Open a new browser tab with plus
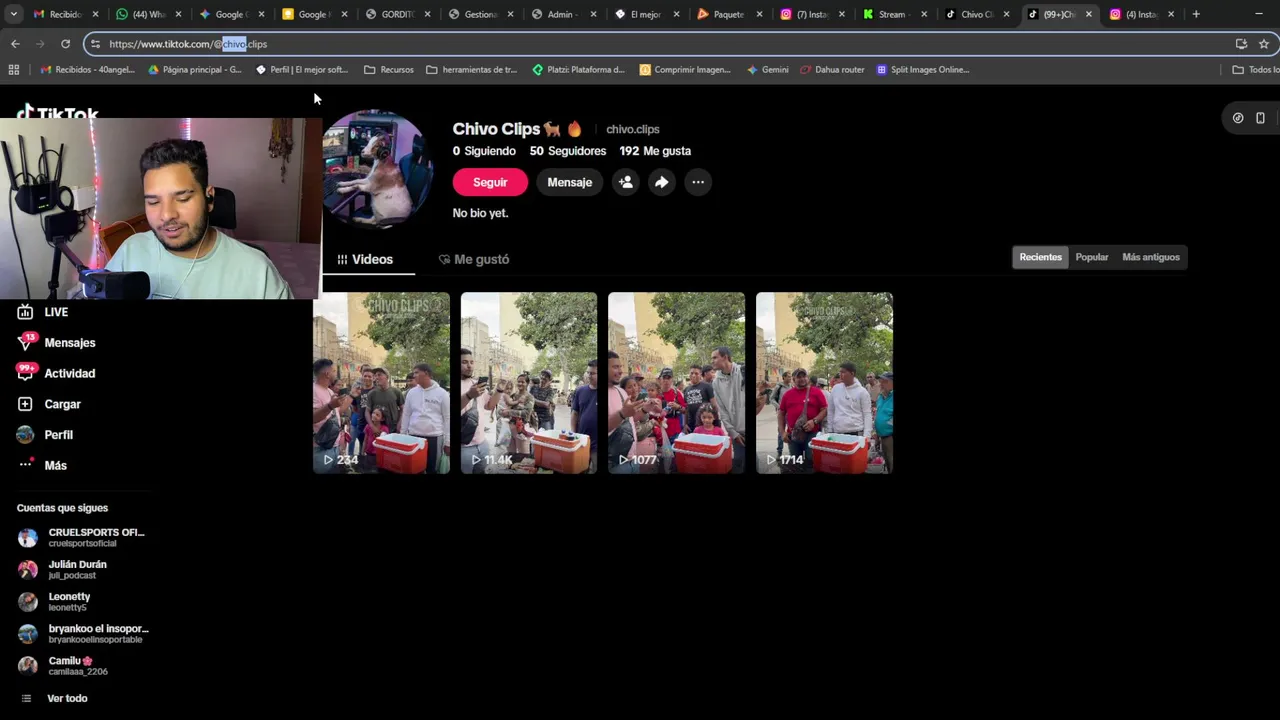 (1196, 14)
